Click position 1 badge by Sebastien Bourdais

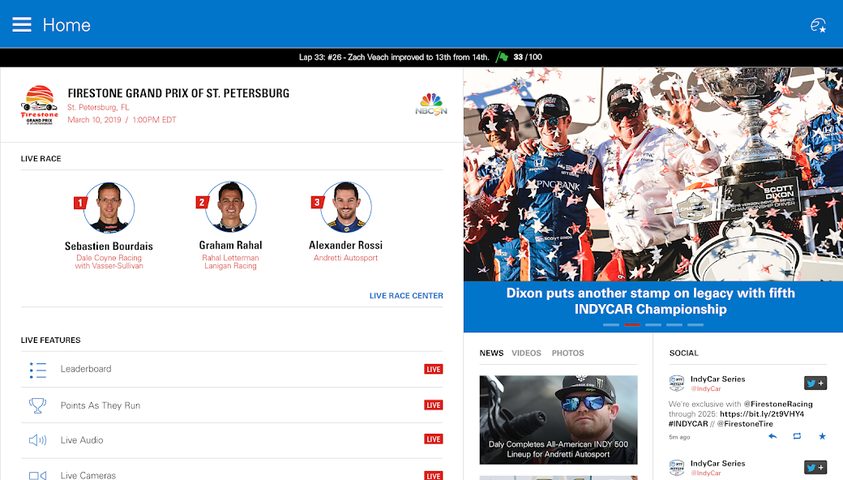[x=80, y=203]
